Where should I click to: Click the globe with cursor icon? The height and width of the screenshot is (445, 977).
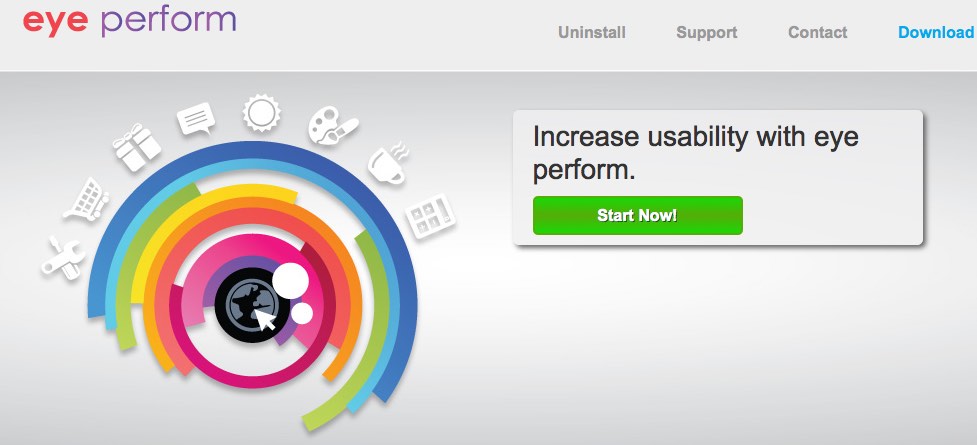click(252, 304)
